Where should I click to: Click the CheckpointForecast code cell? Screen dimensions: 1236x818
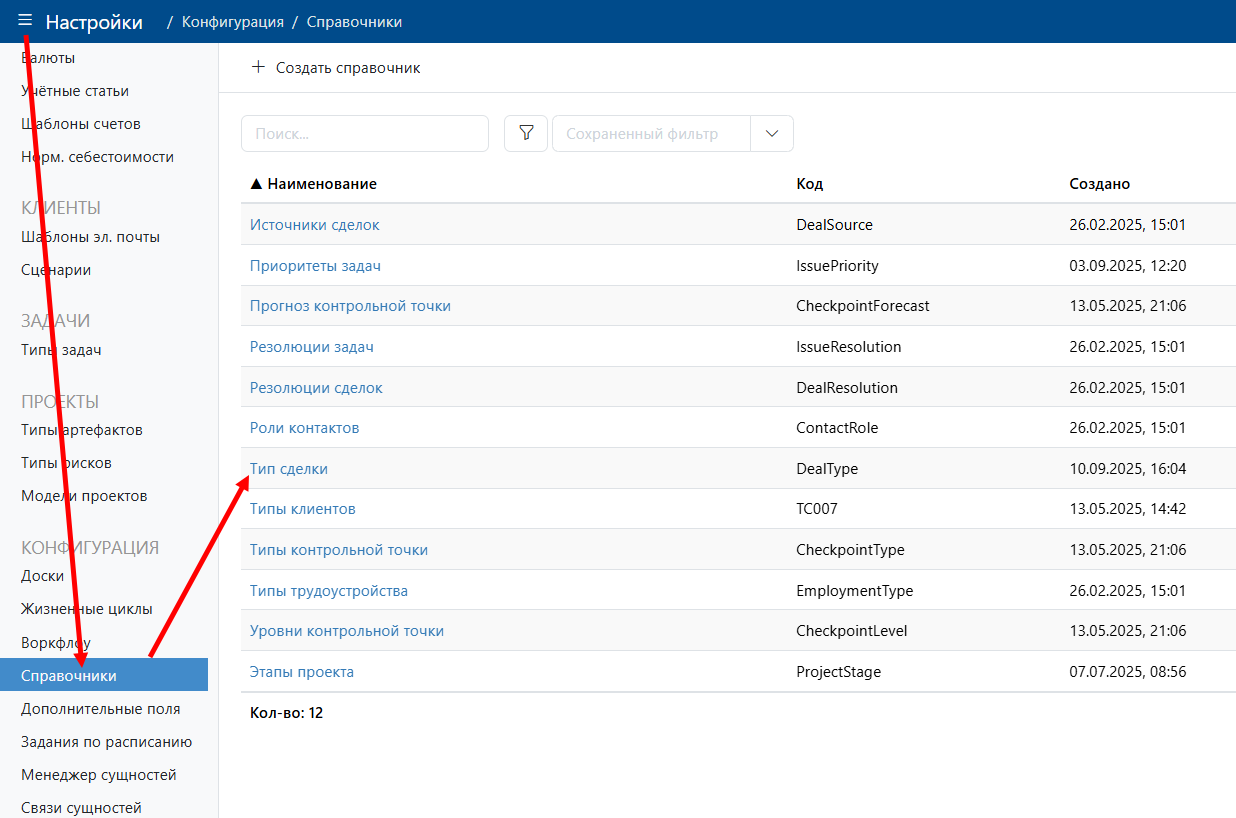(x=863, y=306)
